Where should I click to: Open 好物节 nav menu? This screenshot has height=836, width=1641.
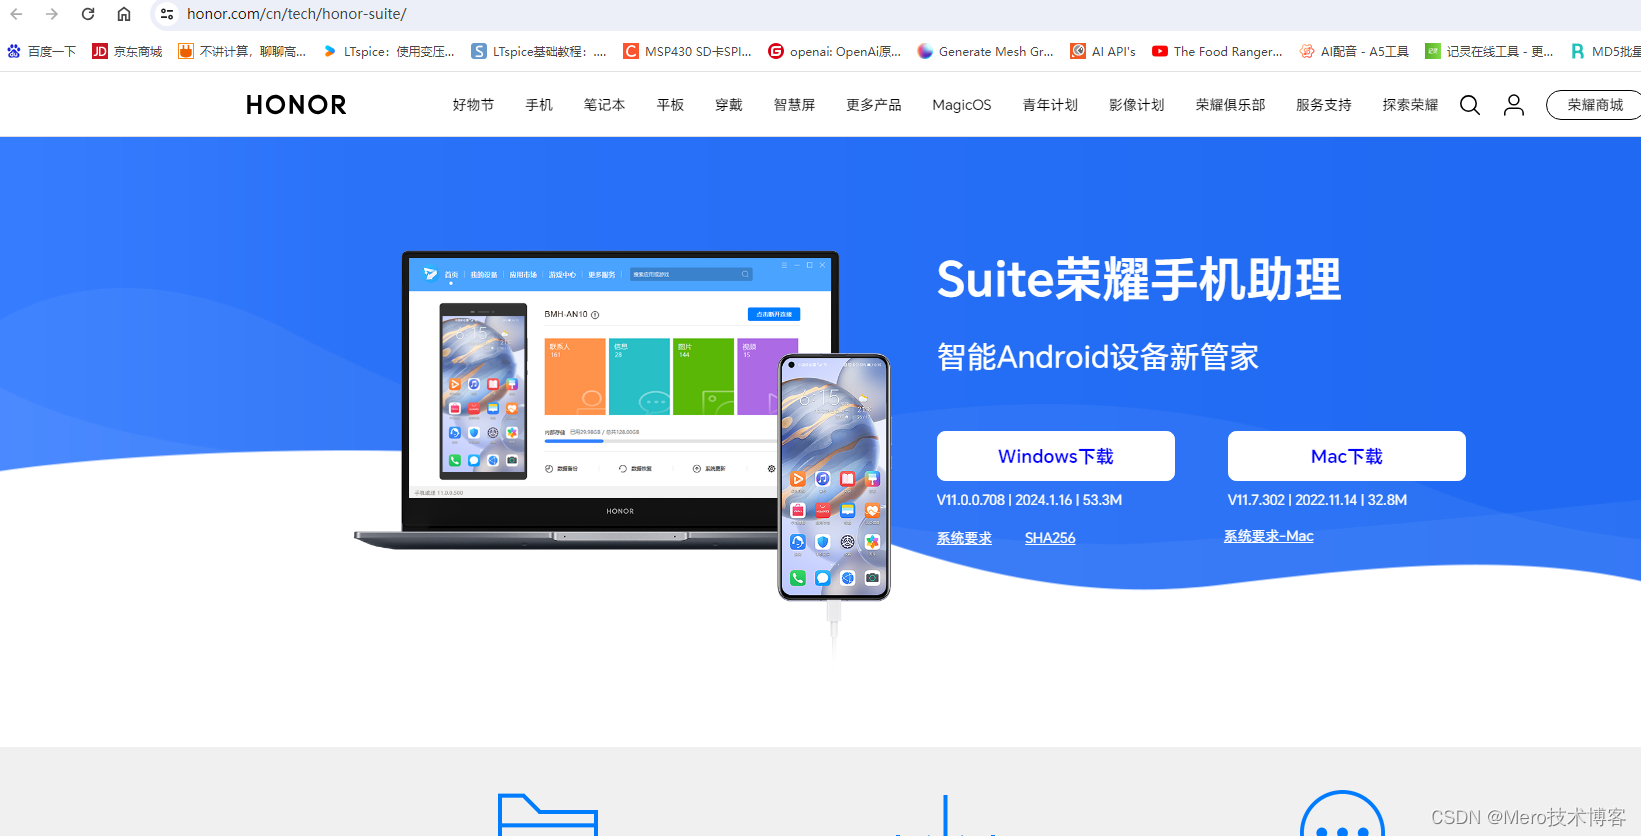(473, 105)
